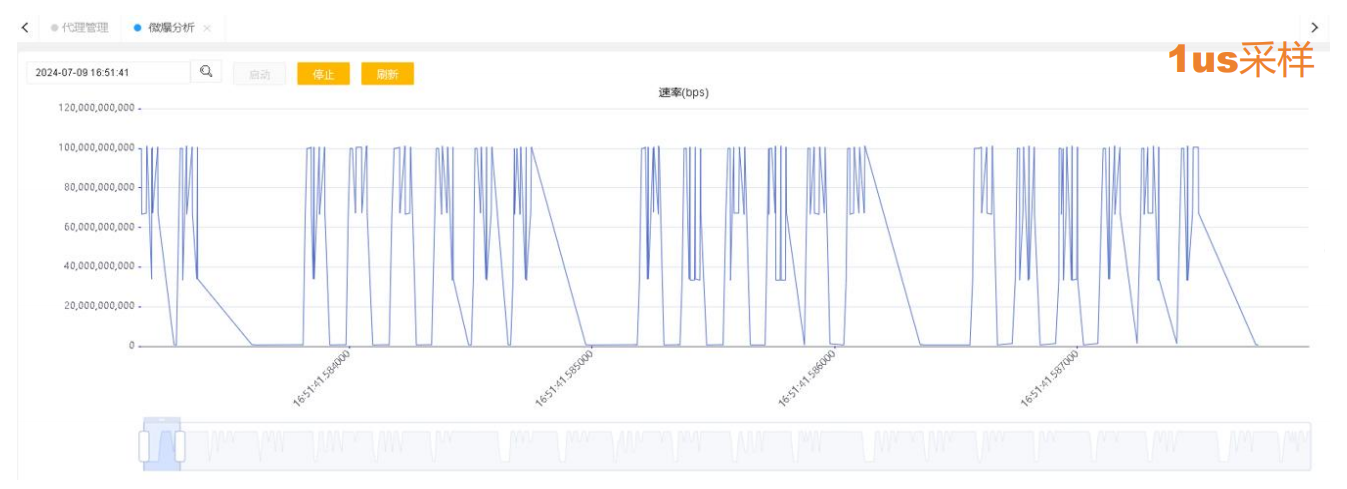Click the greyed-out 启动 button
Viewport: 1347px width, 489px height.
(x=259, y=74)
